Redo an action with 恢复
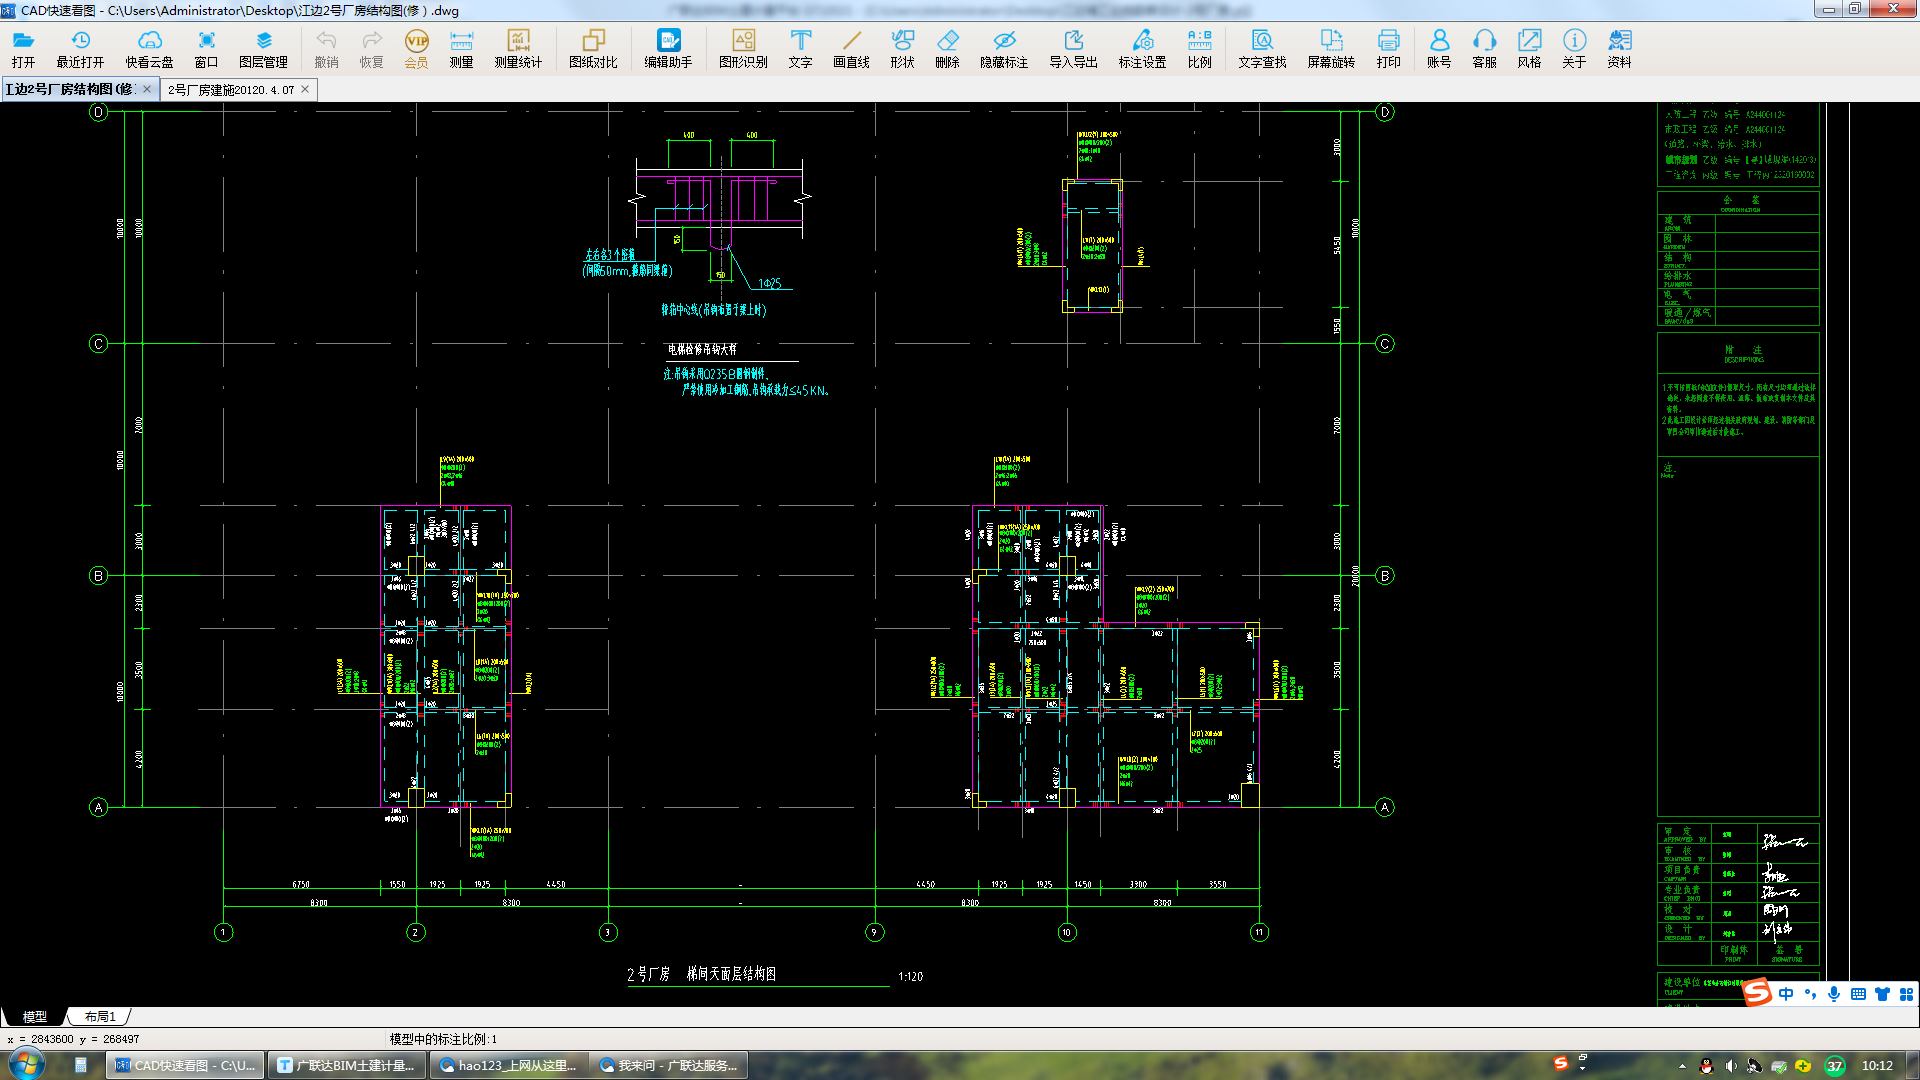The height and width of the screenshot is (1080, 1920). (372, 49)
